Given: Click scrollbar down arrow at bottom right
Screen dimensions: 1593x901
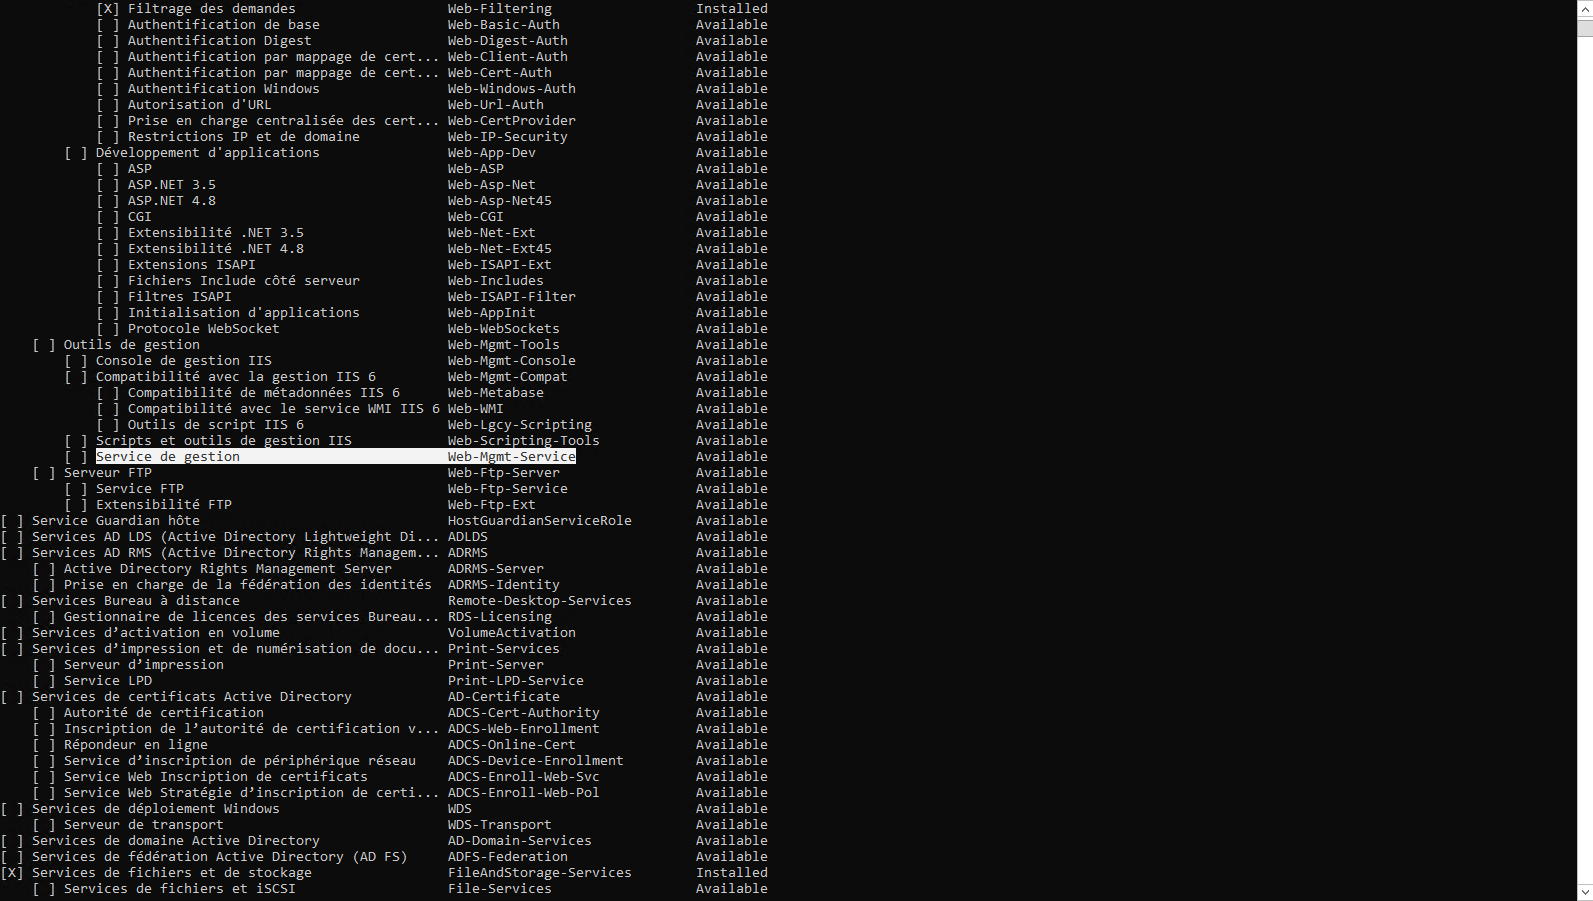Looking at the screenshot, I should 1584,891.
